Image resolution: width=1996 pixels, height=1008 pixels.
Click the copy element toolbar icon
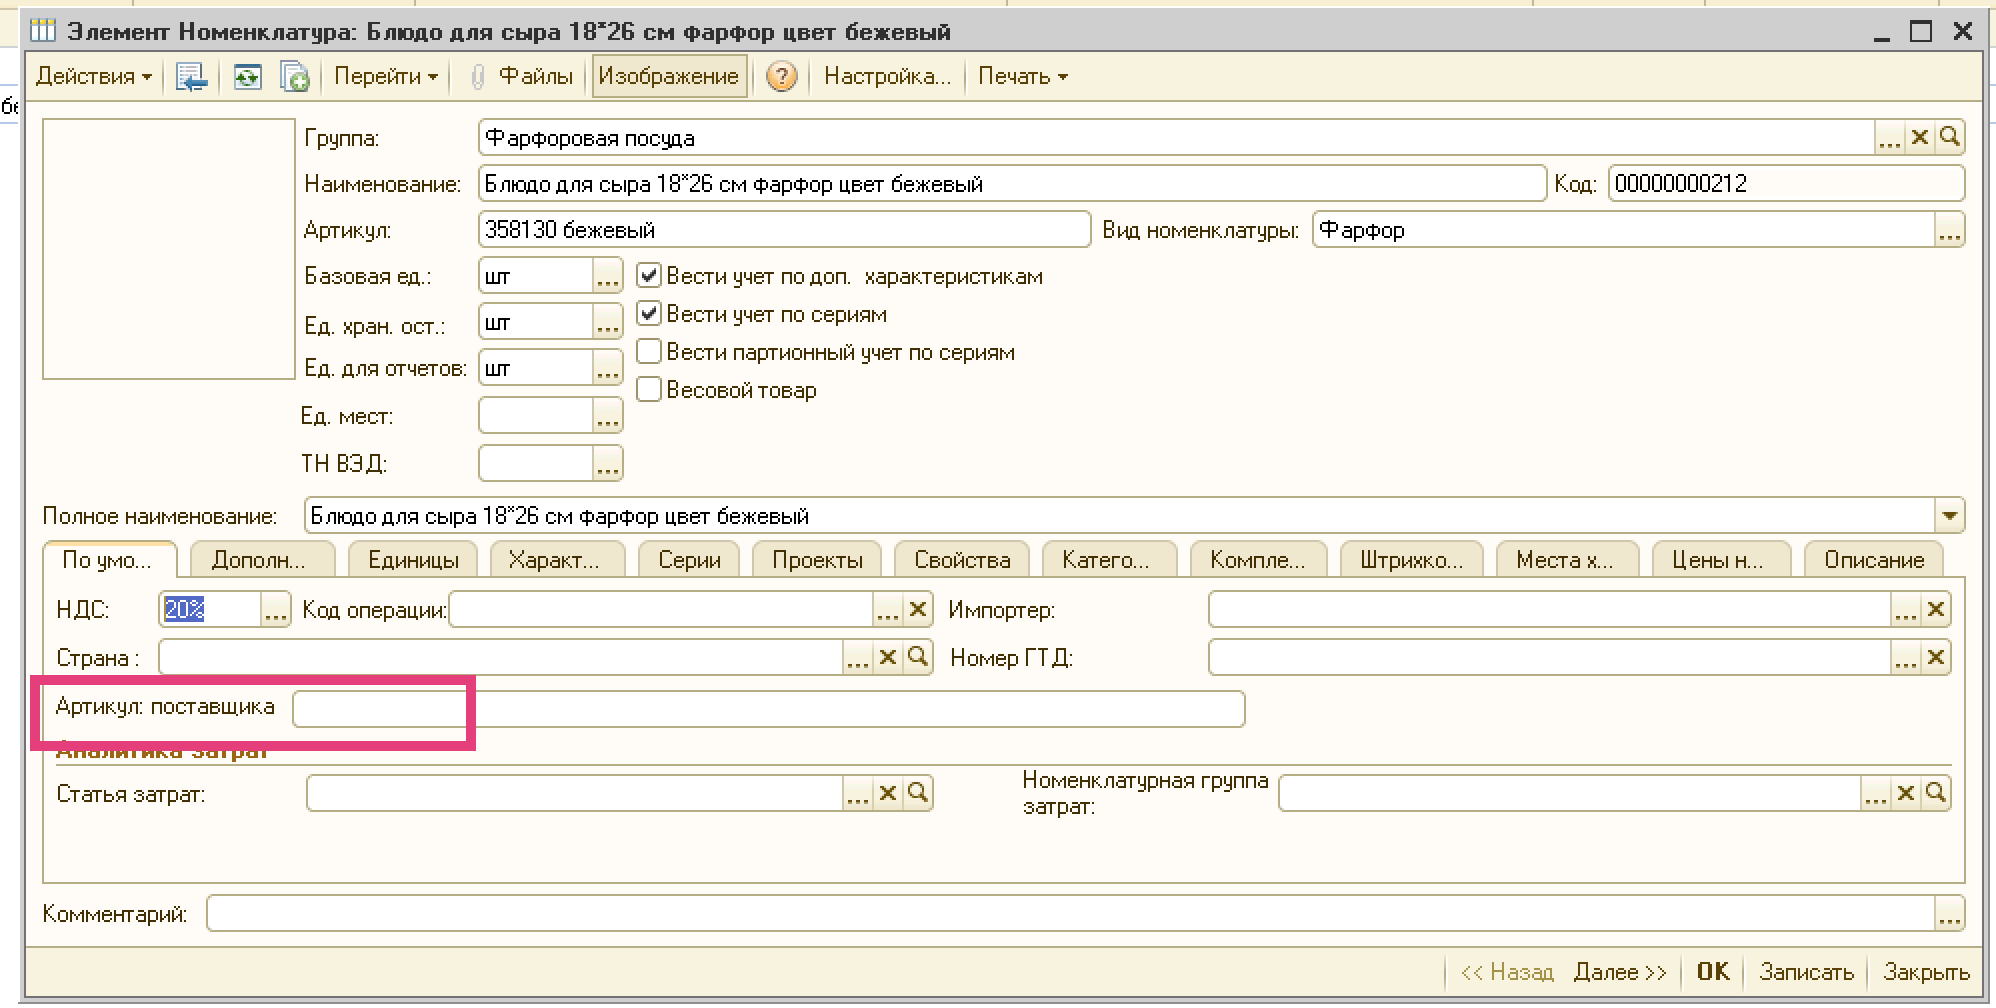294,77
